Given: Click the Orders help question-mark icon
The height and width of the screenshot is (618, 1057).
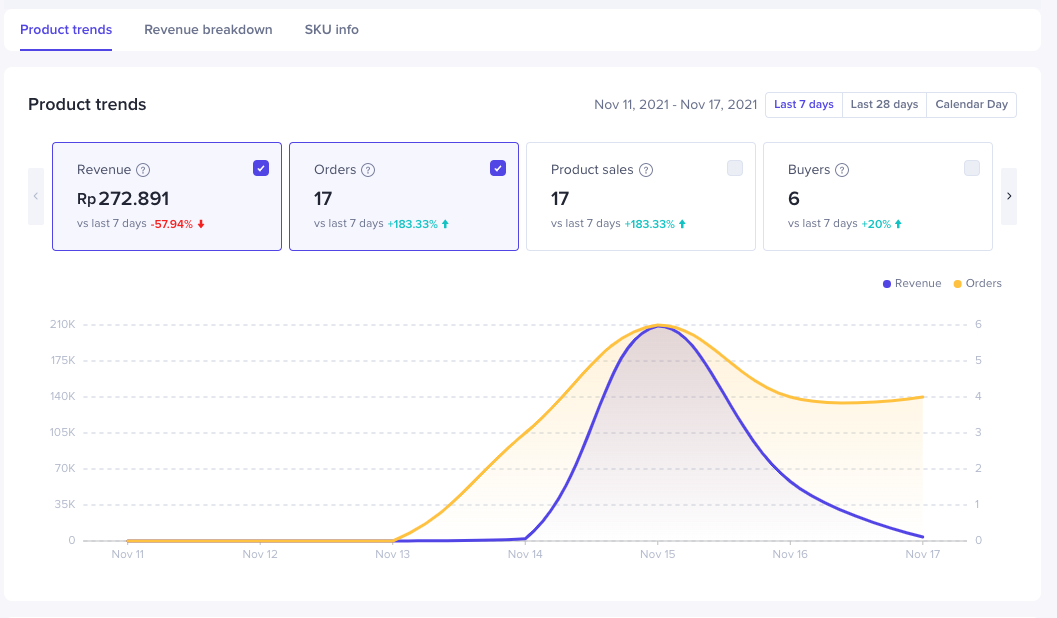Looking at the screenshot, I should click(x=368, y=170).
